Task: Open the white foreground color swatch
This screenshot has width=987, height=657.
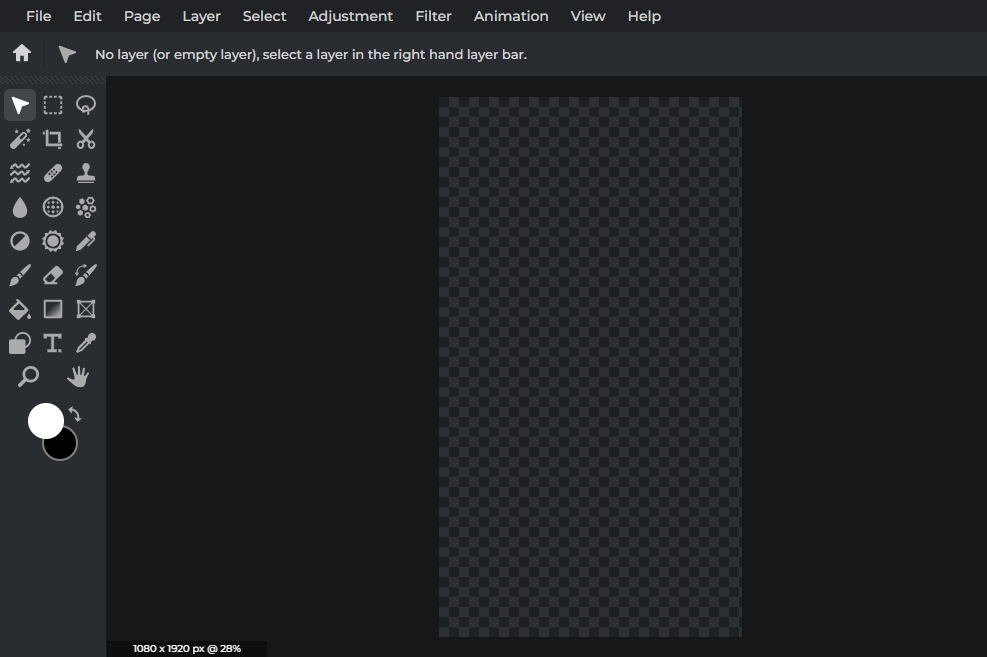Action: [44, 420]
